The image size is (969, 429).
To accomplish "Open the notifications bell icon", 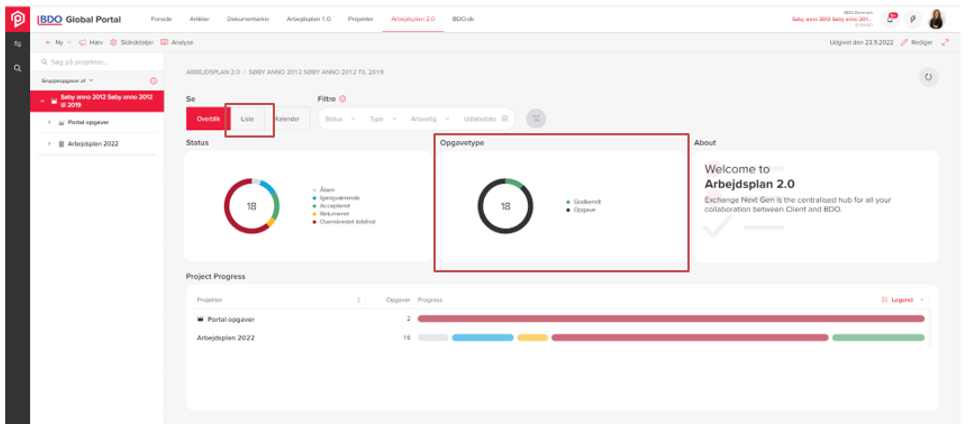I will tap(890, 19).
